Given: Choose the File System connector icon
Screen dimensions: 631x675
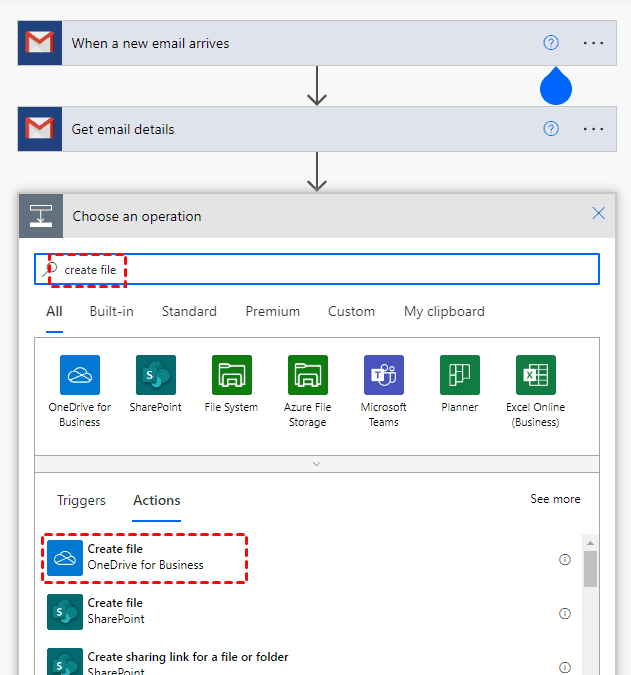Looking at the screenshot, I should (x=231, y=375).
